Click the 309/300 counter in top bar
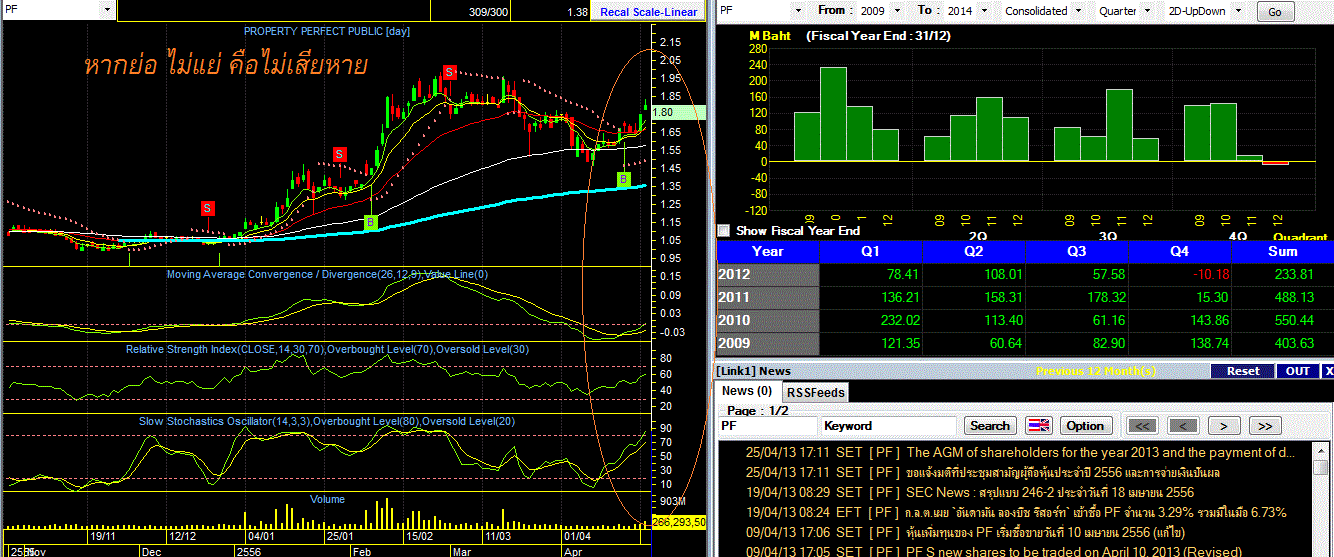 487,11
